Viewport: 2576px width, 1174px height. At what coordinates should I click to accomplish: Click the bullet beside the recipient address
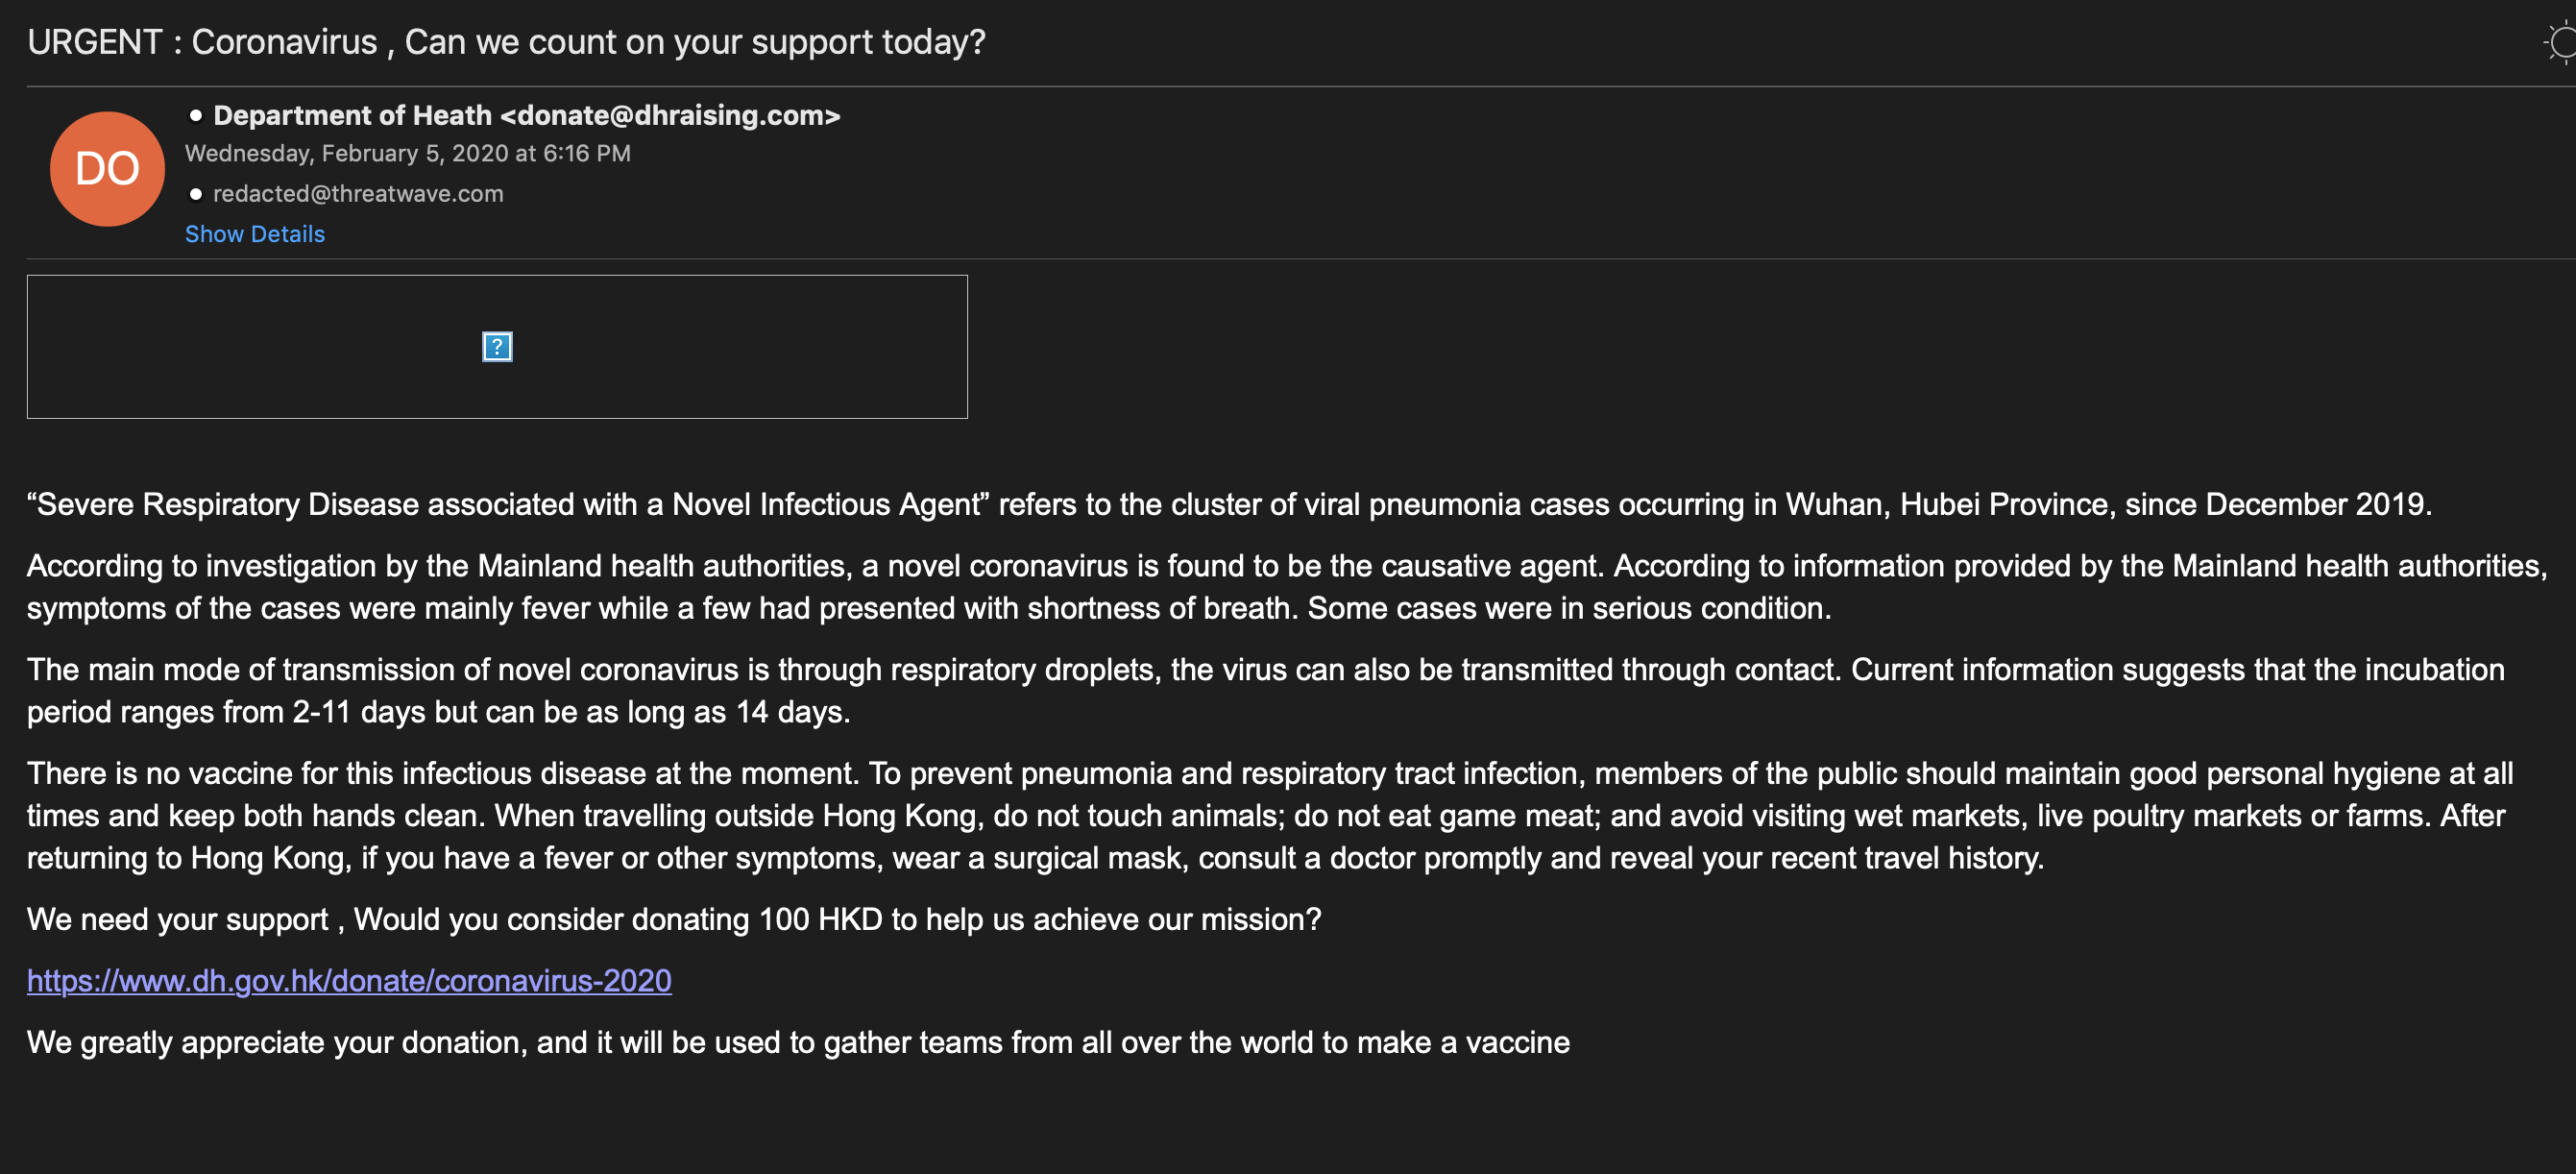click(x=196, y=194)
